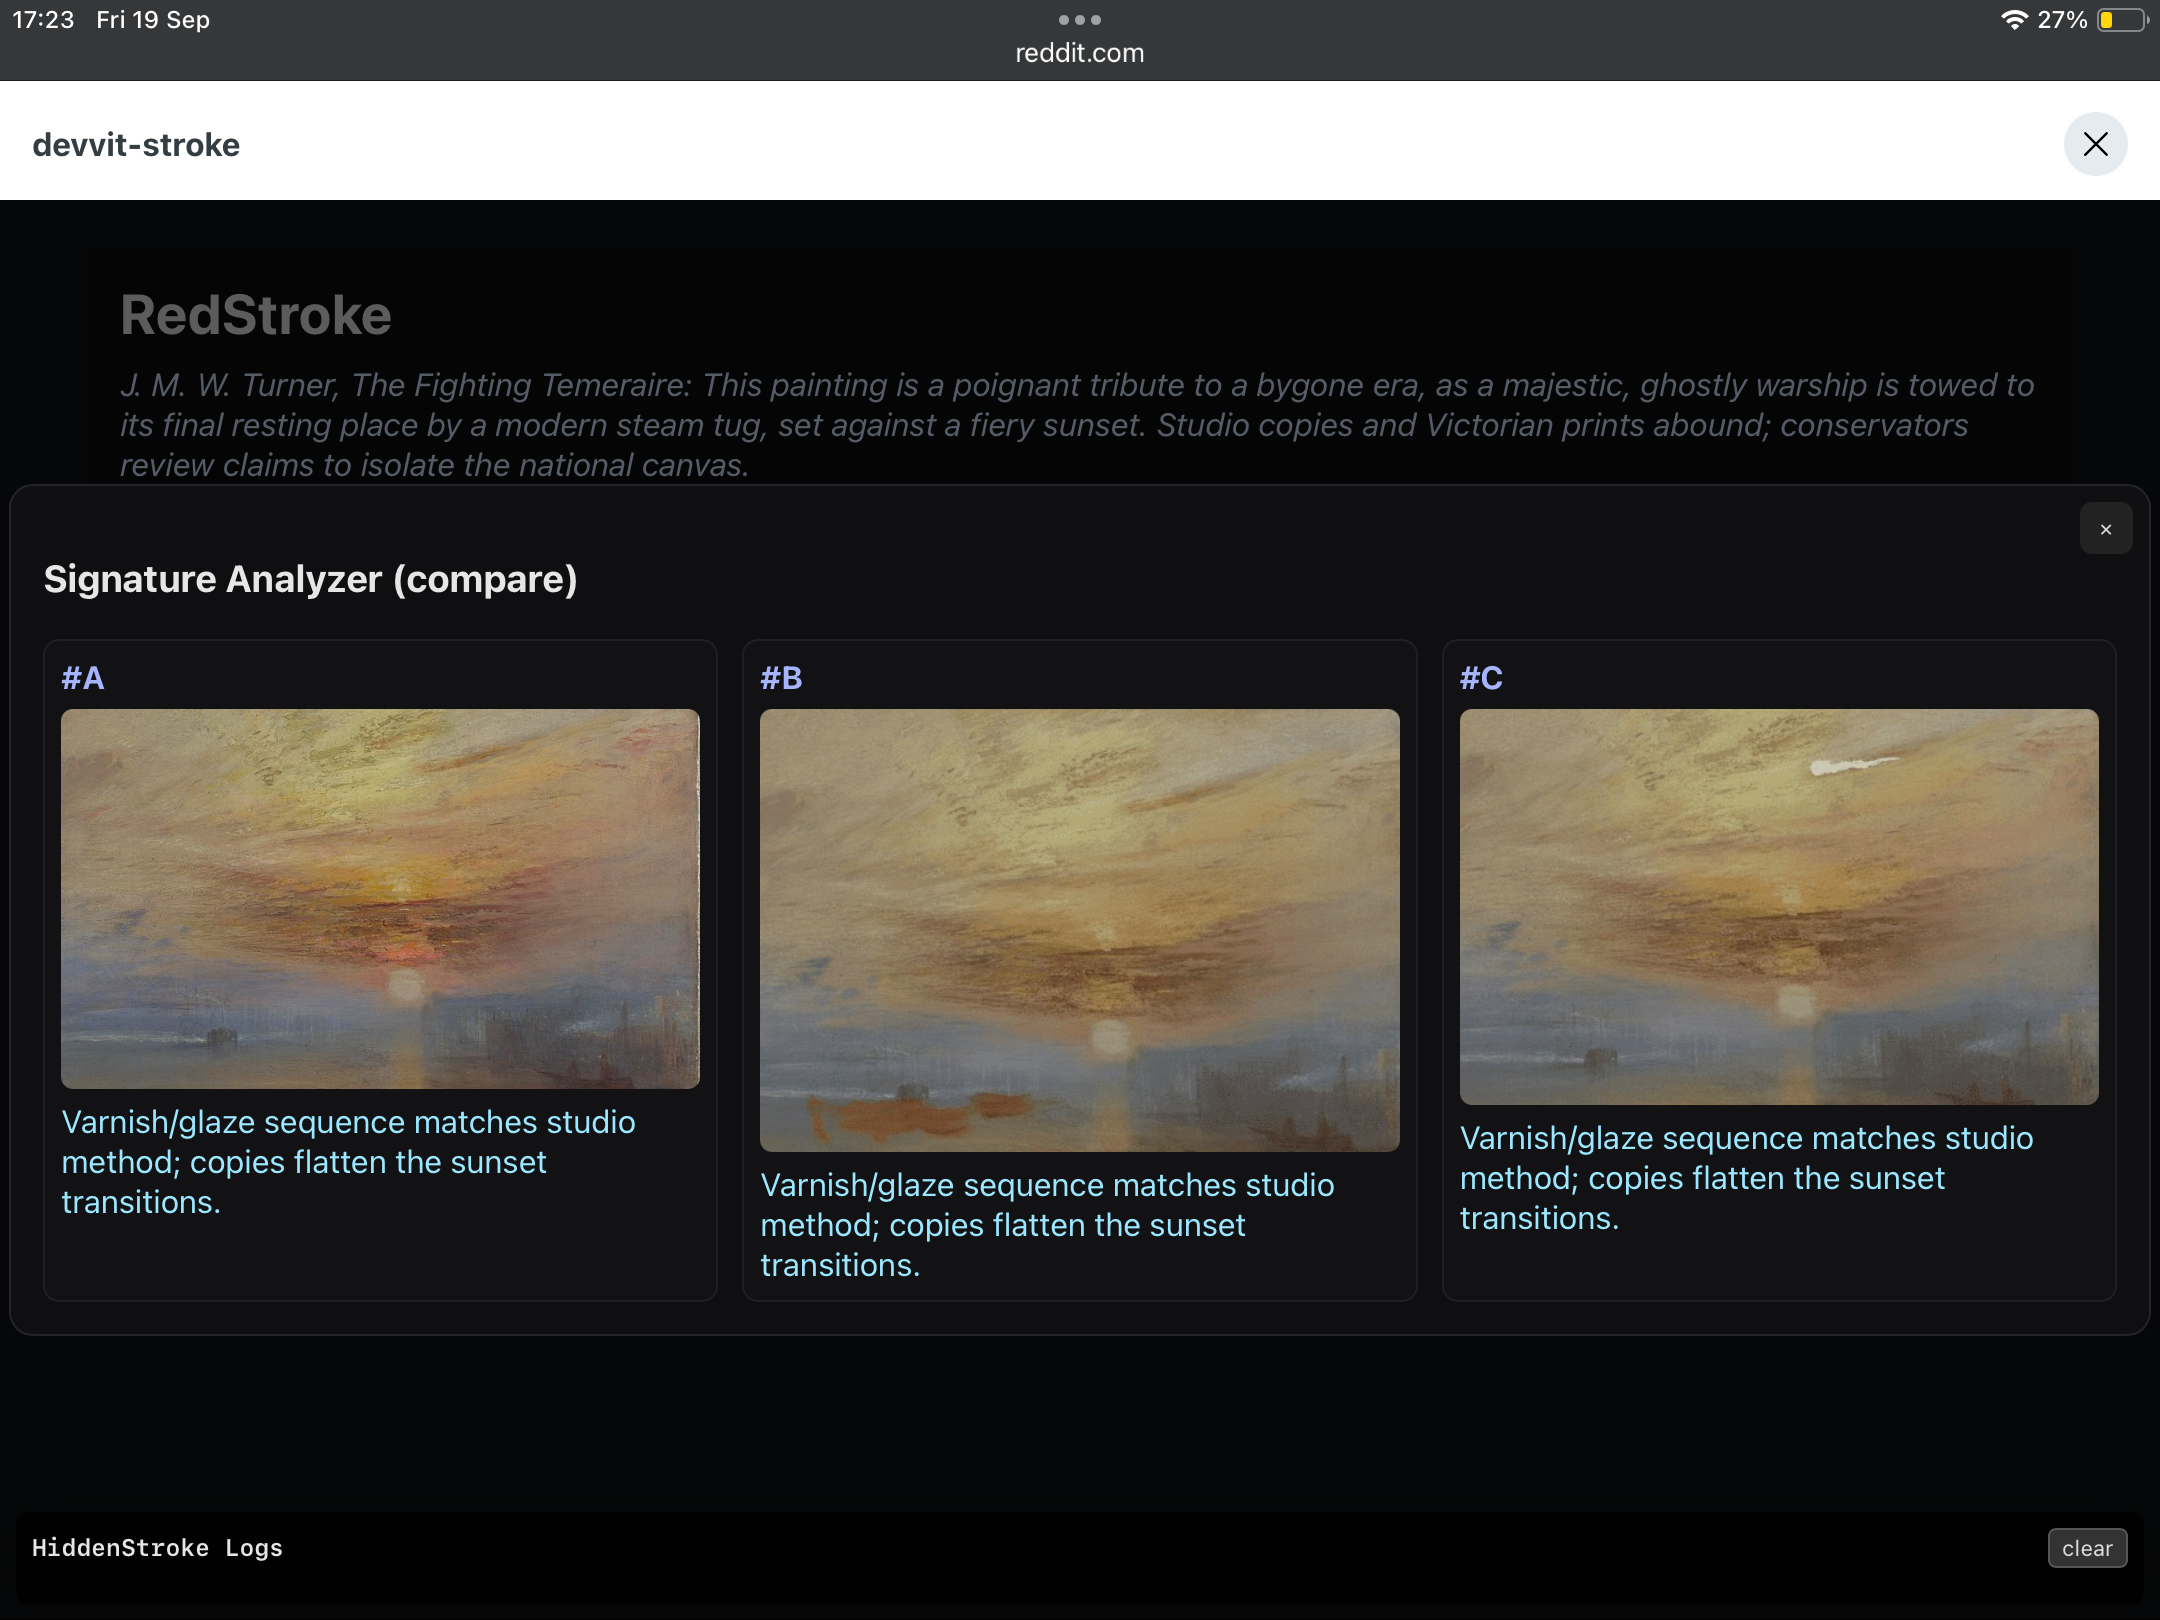This screenshot has width=2160, height=1620.
Task: Click the RedStroke heading
Action: click(256, 315)
